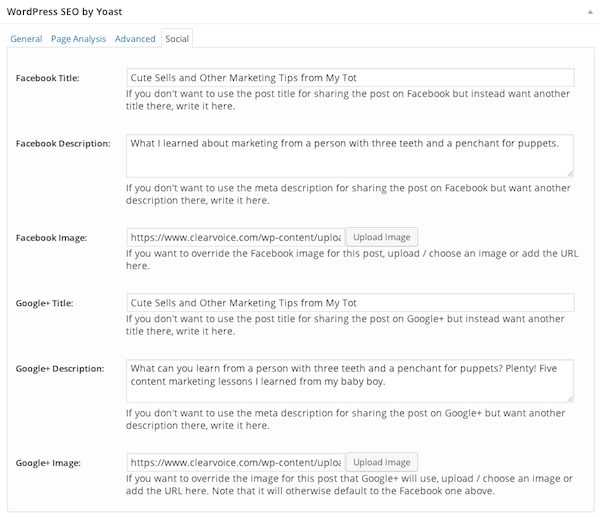Upload Image for Facebook Image

382,237
